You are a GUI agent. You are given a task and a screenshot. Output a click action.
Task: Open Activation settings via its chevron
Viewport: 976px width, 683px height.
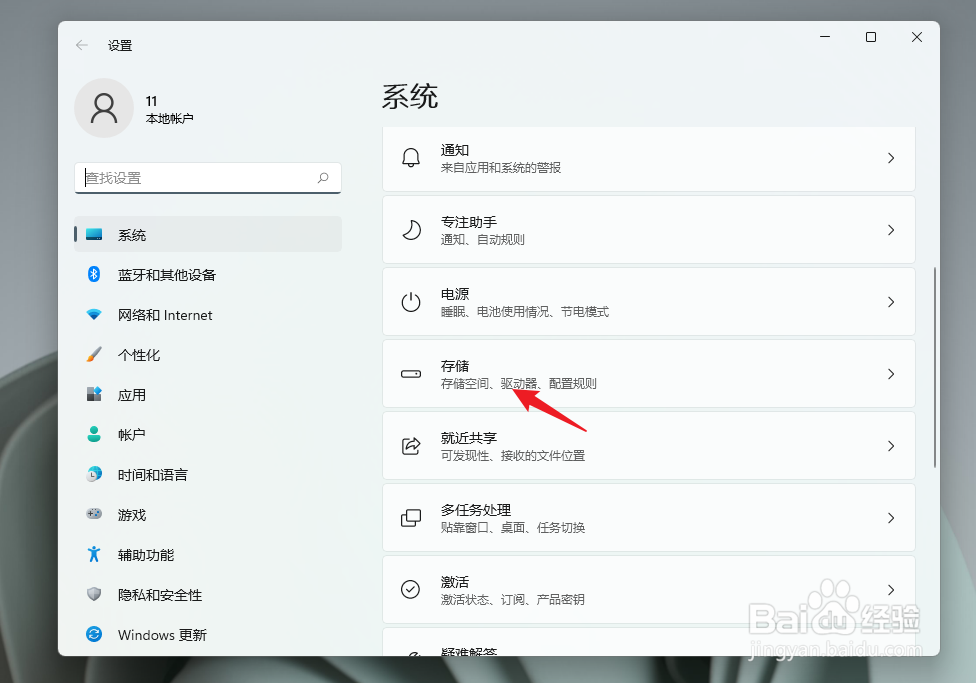[890, 590]
